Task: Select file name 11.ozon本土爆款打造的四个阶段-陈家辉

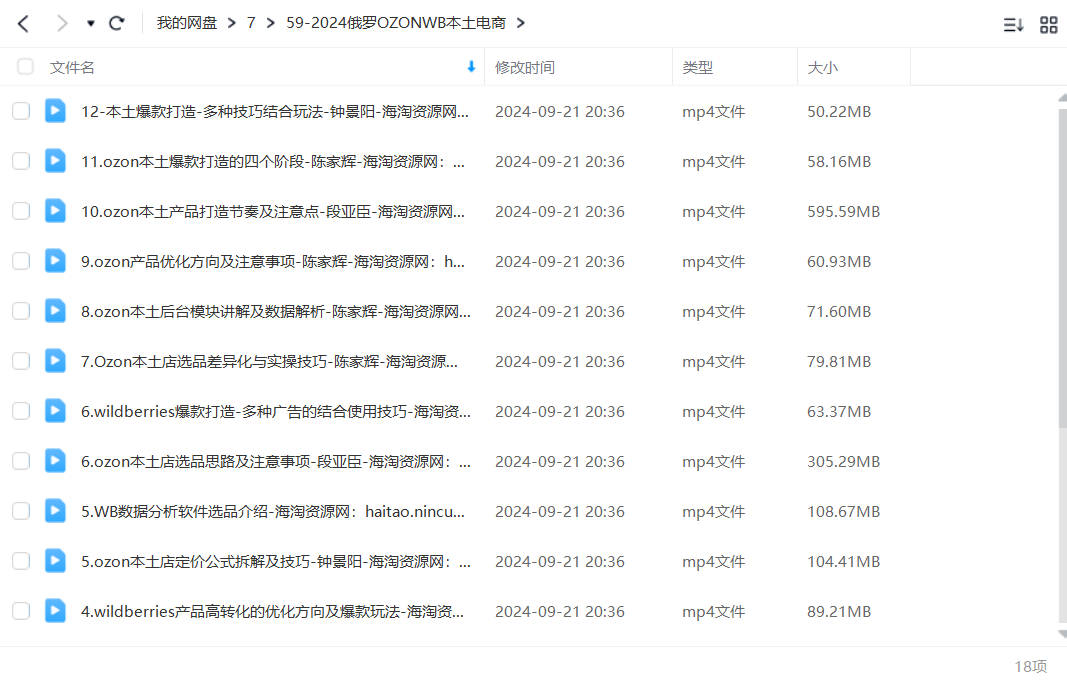Action: tap(273, 161)
